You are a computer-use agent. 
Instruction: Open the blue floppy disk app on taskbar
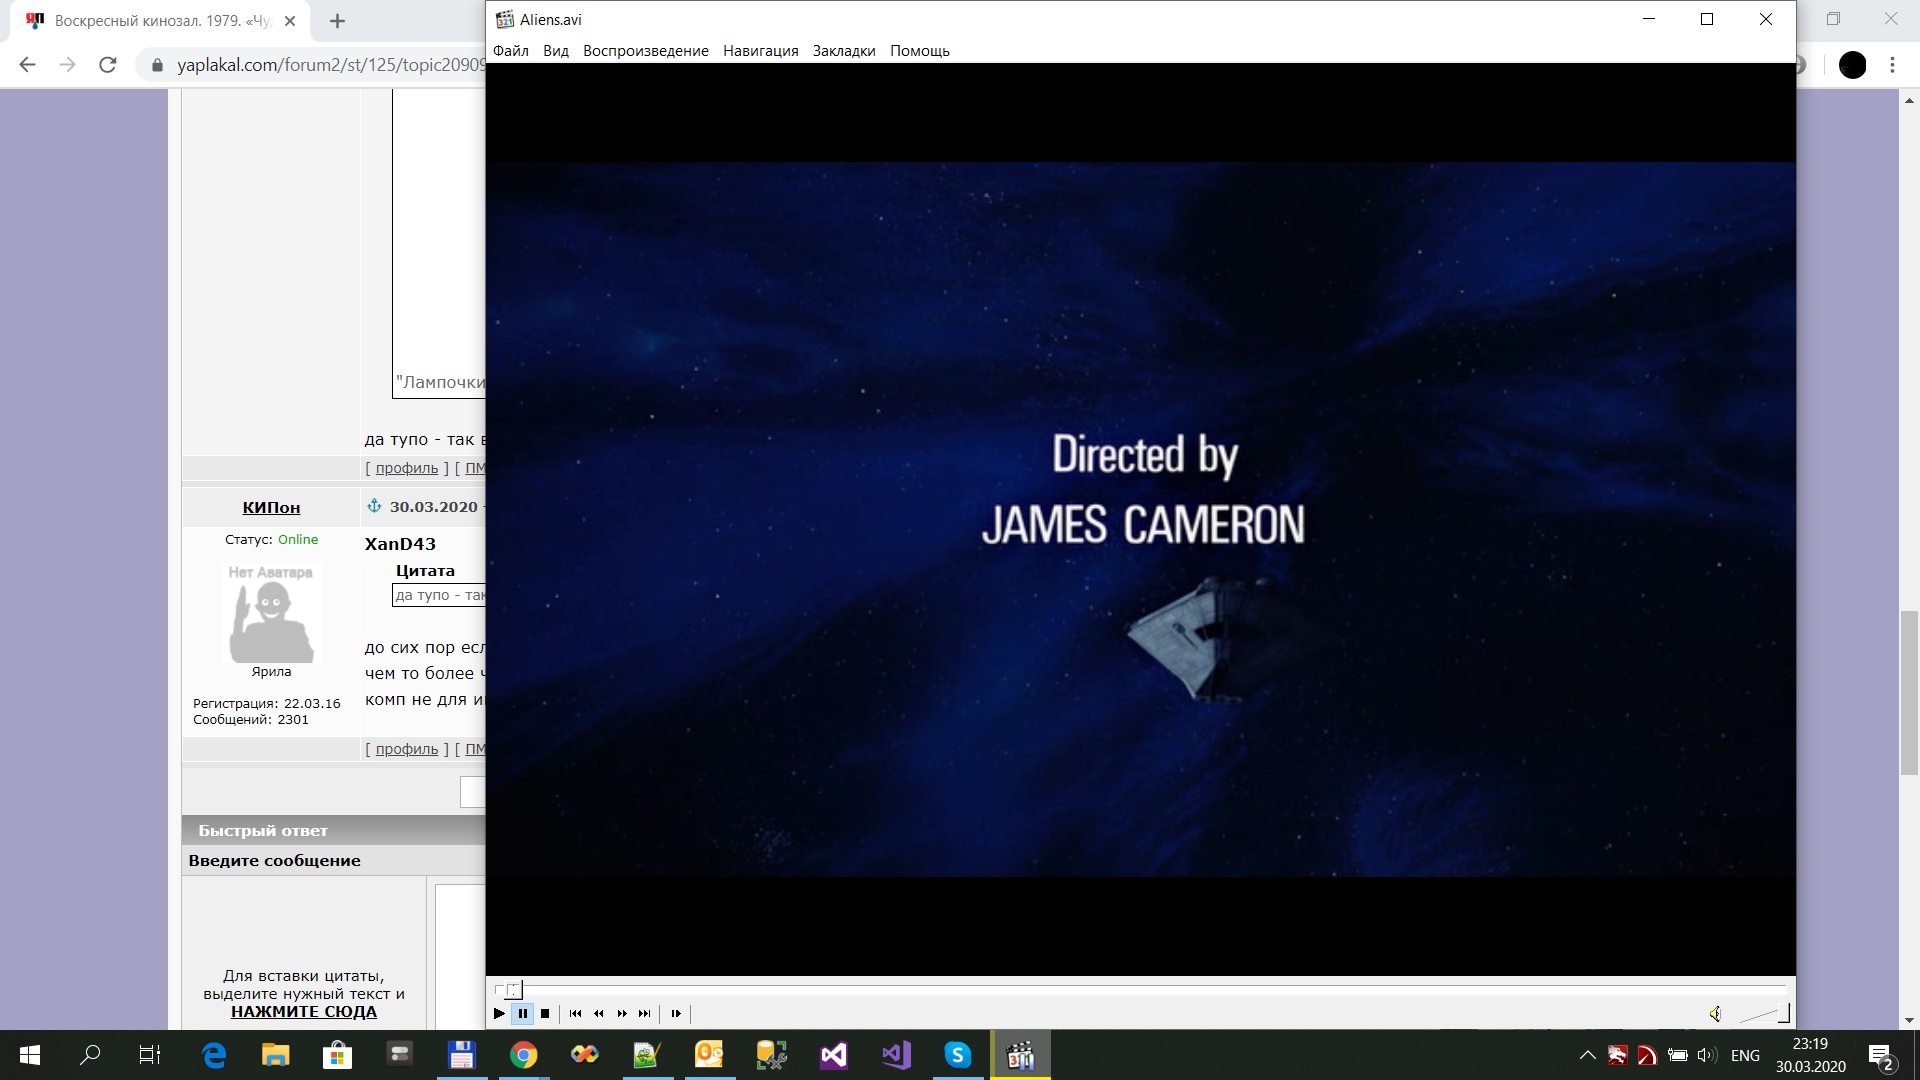click(x=461, y=1055)
